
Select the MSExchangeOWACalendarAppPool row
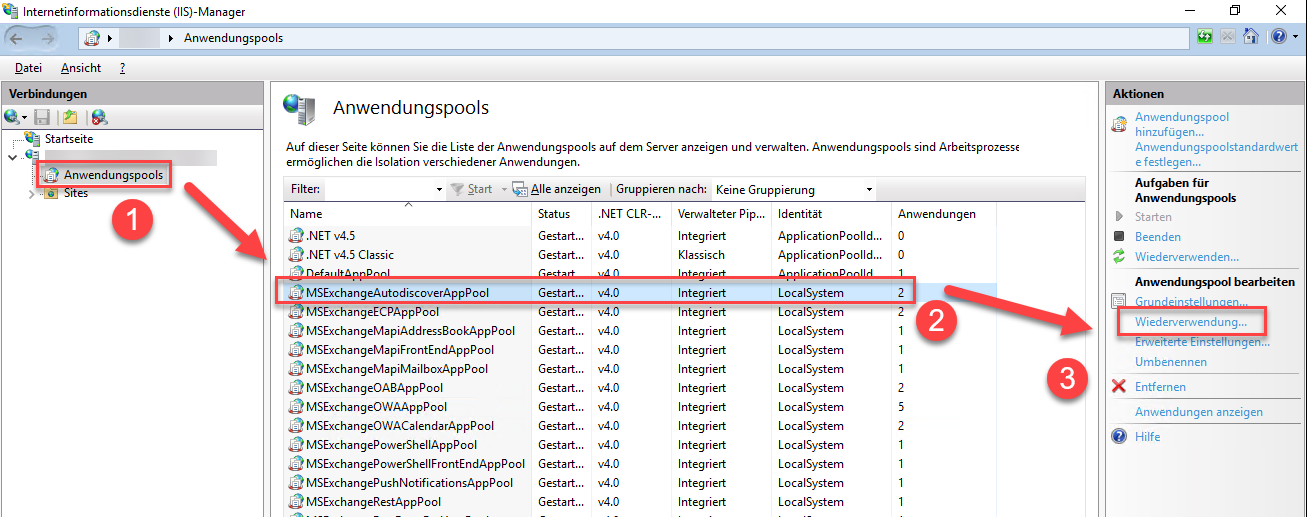coord(640,426)
